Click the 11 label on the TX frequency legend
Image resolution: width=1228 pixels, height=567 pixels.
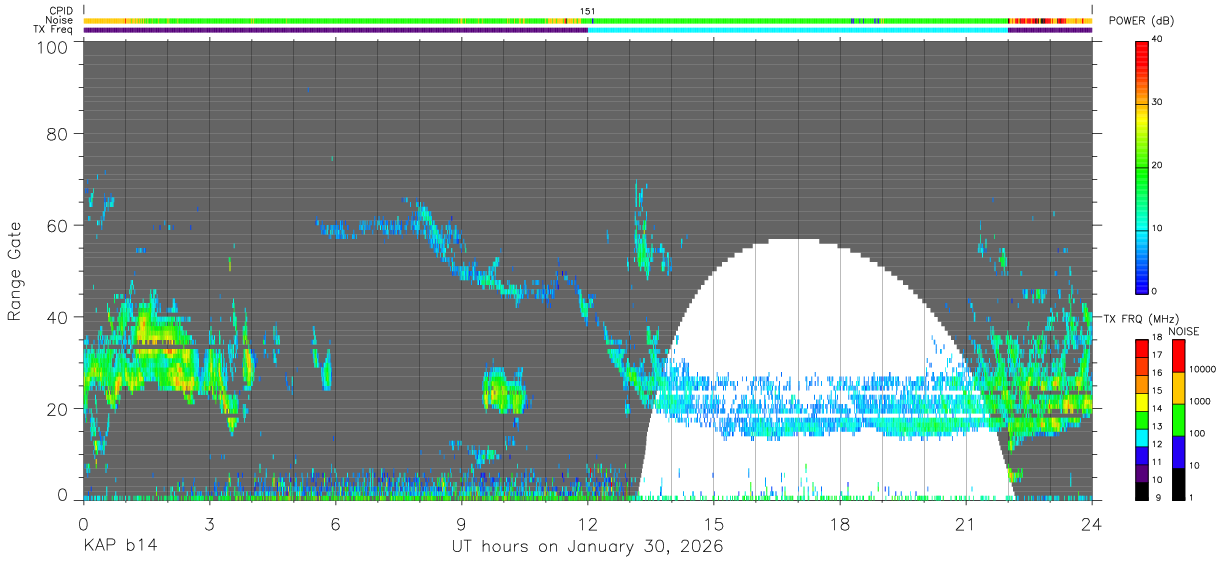coord(1156,462)
